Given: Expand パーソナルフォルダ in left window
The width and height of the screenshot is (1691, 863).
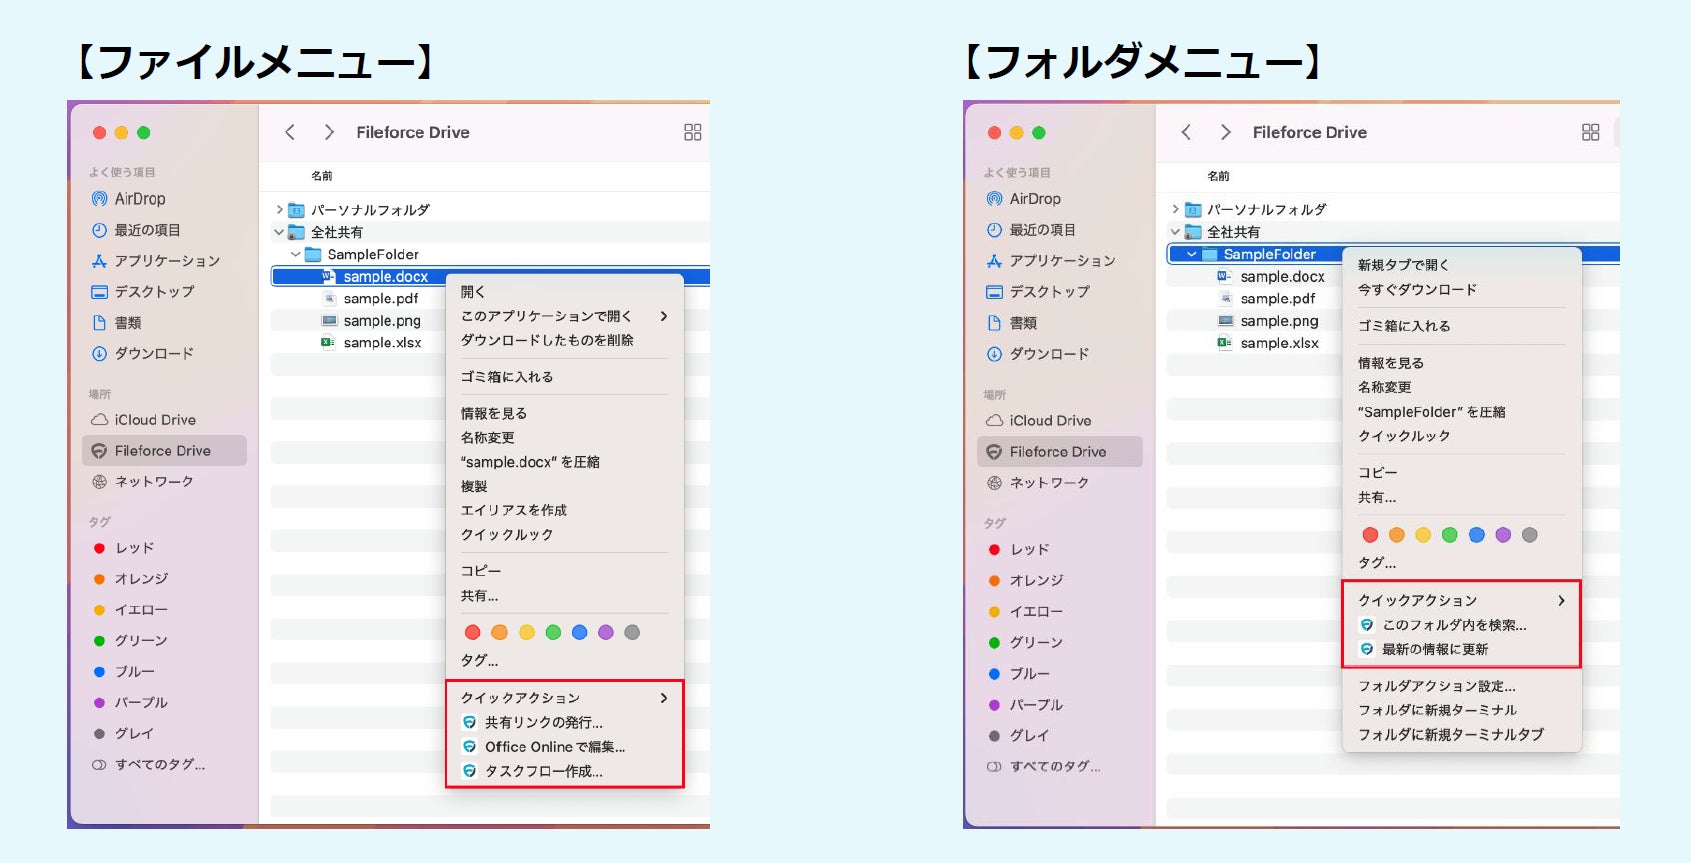Looking at the screenshot, I should (279, 210).
